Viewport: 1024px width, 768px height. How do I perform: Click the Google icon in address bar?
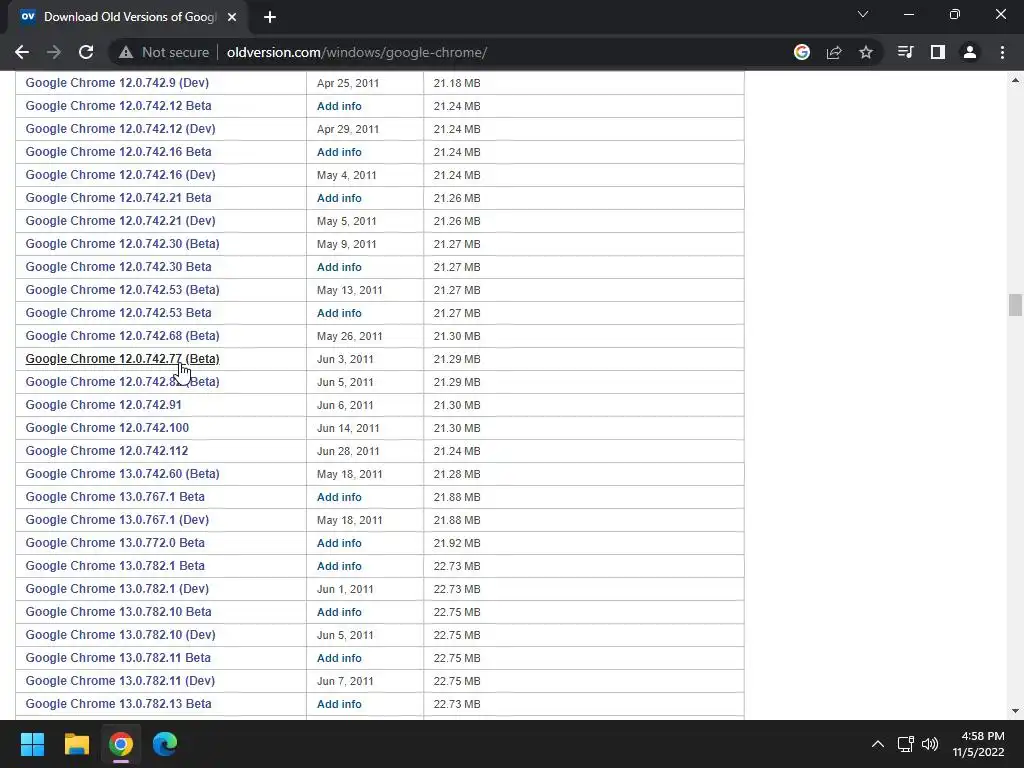802,52
